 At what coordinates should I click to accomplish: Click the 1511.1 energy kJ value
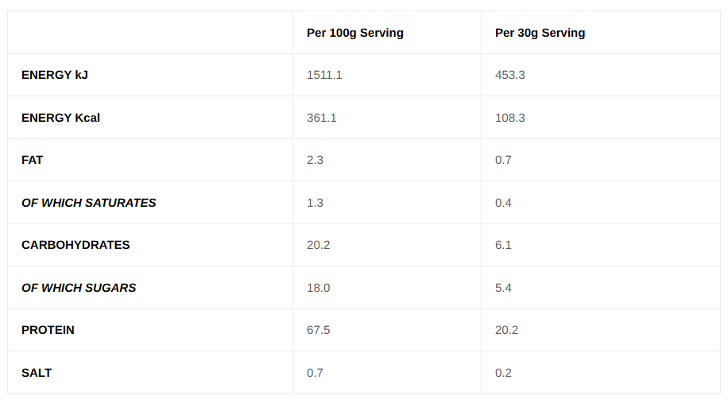click(324, 75)
